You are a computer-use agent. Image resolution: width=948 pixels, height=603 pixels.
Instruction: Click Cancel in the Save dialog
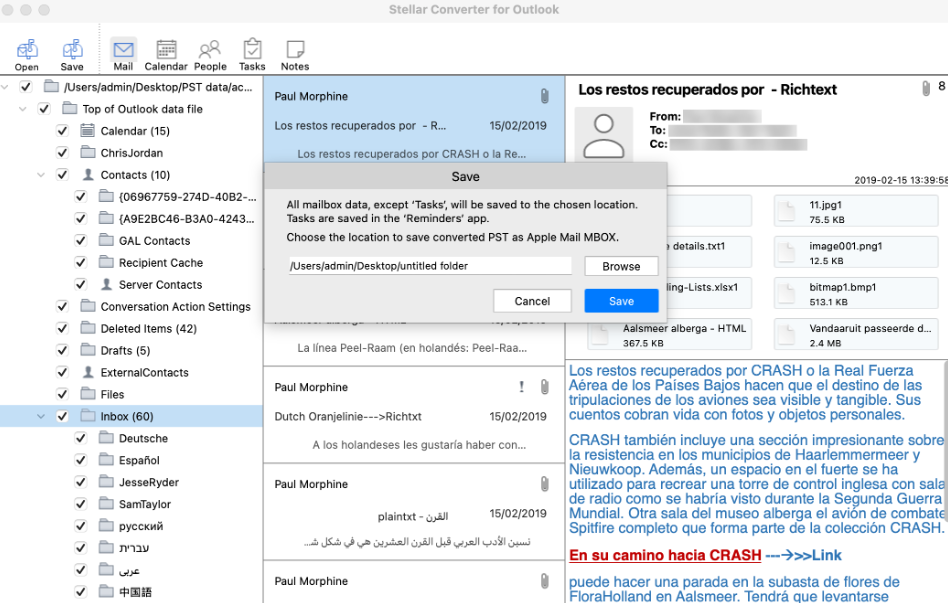click(x=532, y=301)
